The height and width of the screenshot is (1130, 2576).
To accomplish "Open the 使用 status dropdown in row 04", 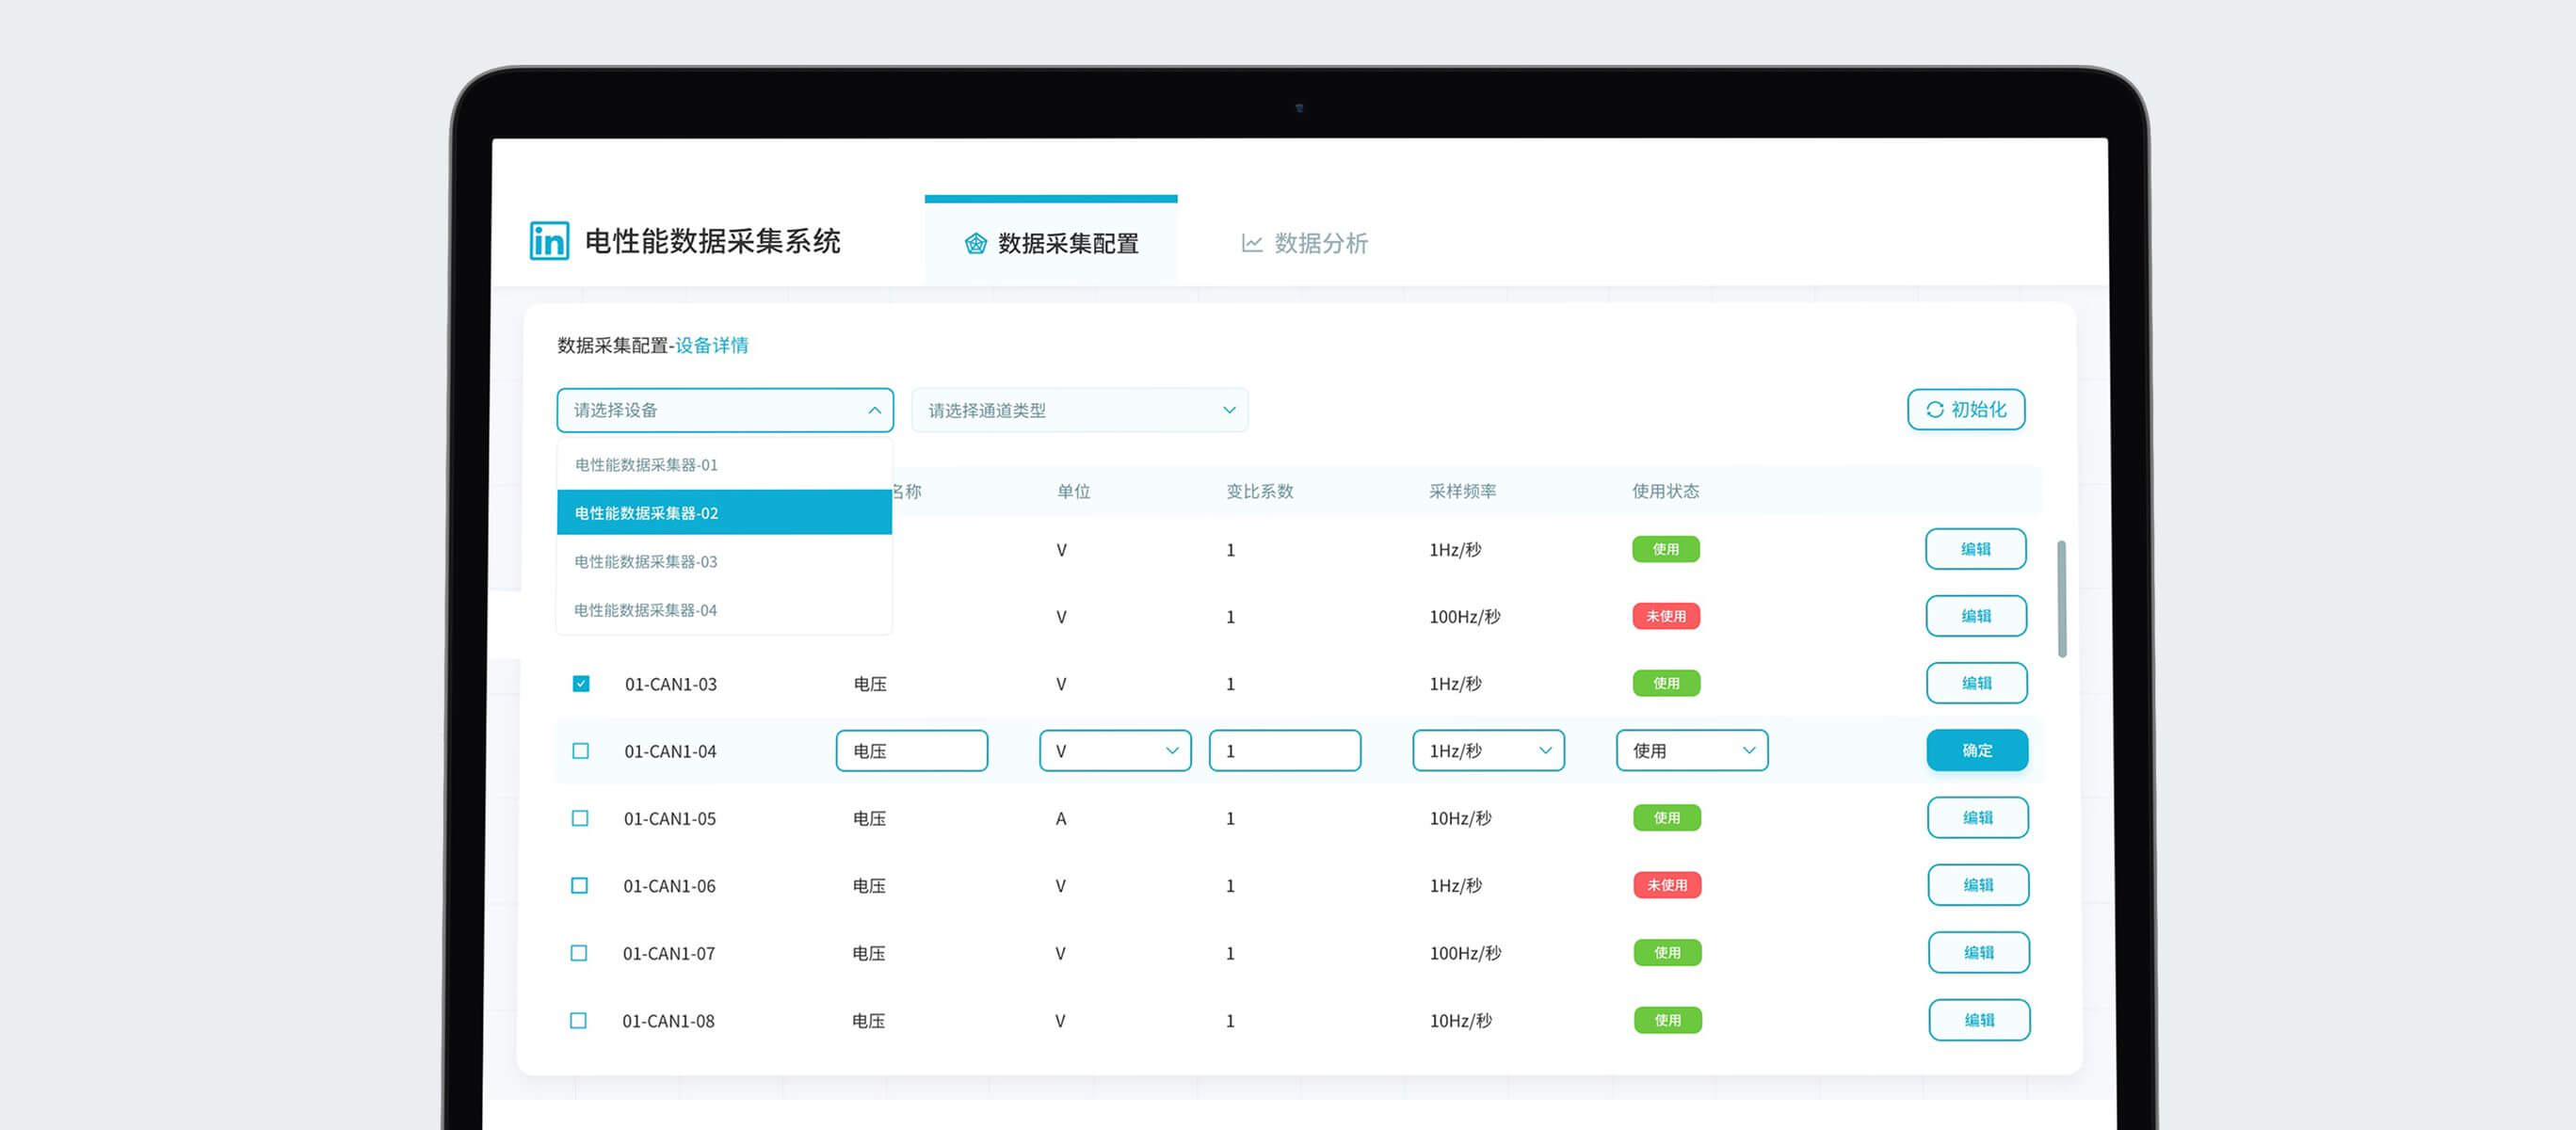I will [1691, 751].
